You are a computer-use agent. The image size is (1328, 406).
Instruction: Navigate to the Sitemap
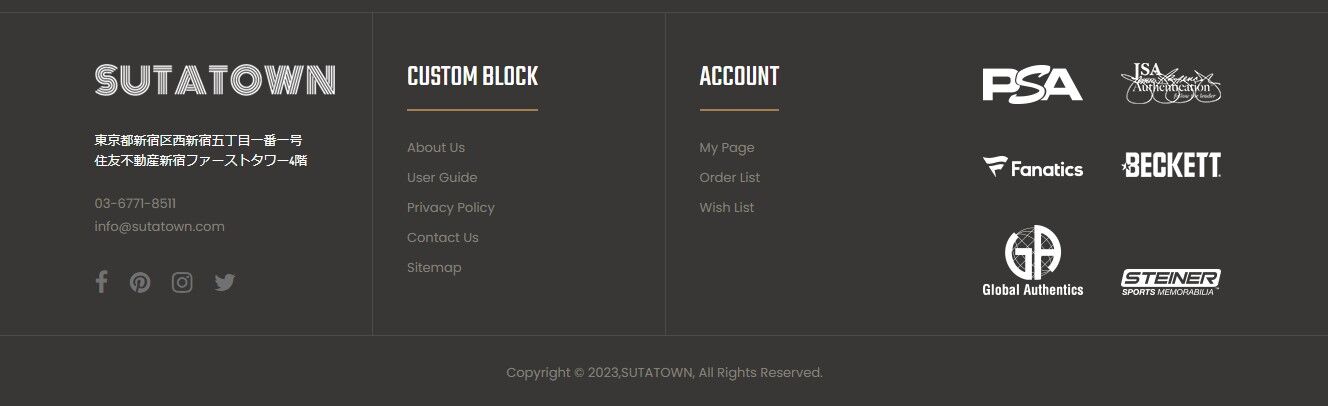click(x=434, y=268)
